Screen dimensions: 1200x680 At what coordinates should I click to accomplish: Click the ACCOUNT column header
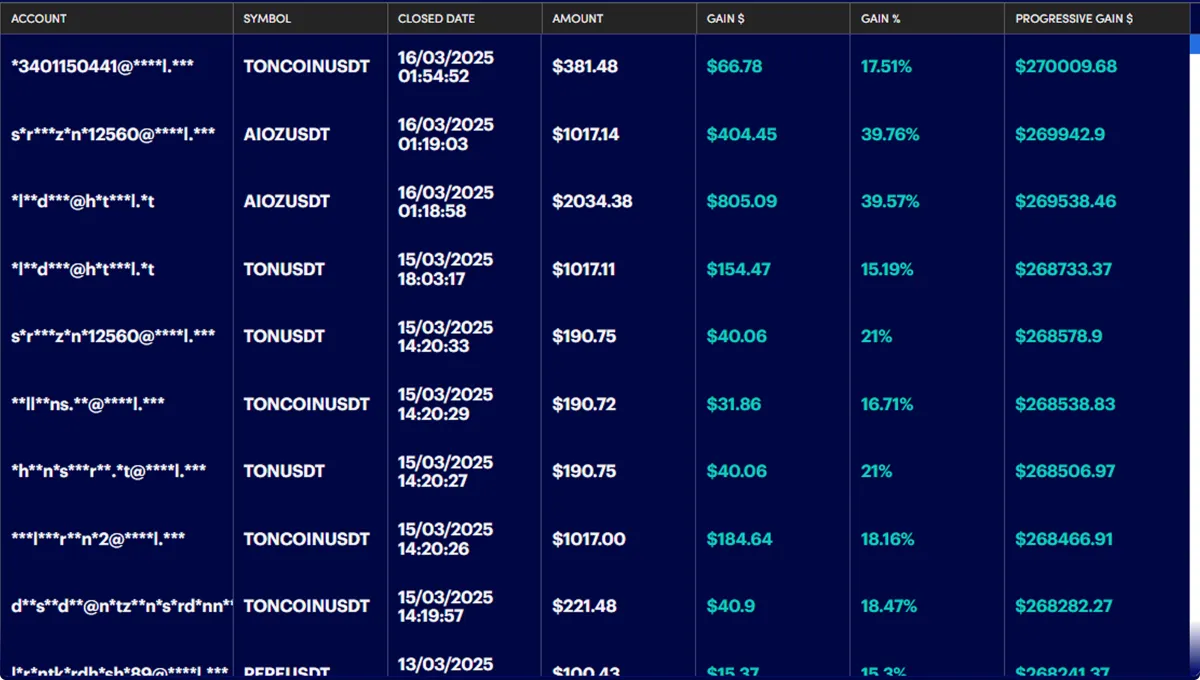pos(39,19)
